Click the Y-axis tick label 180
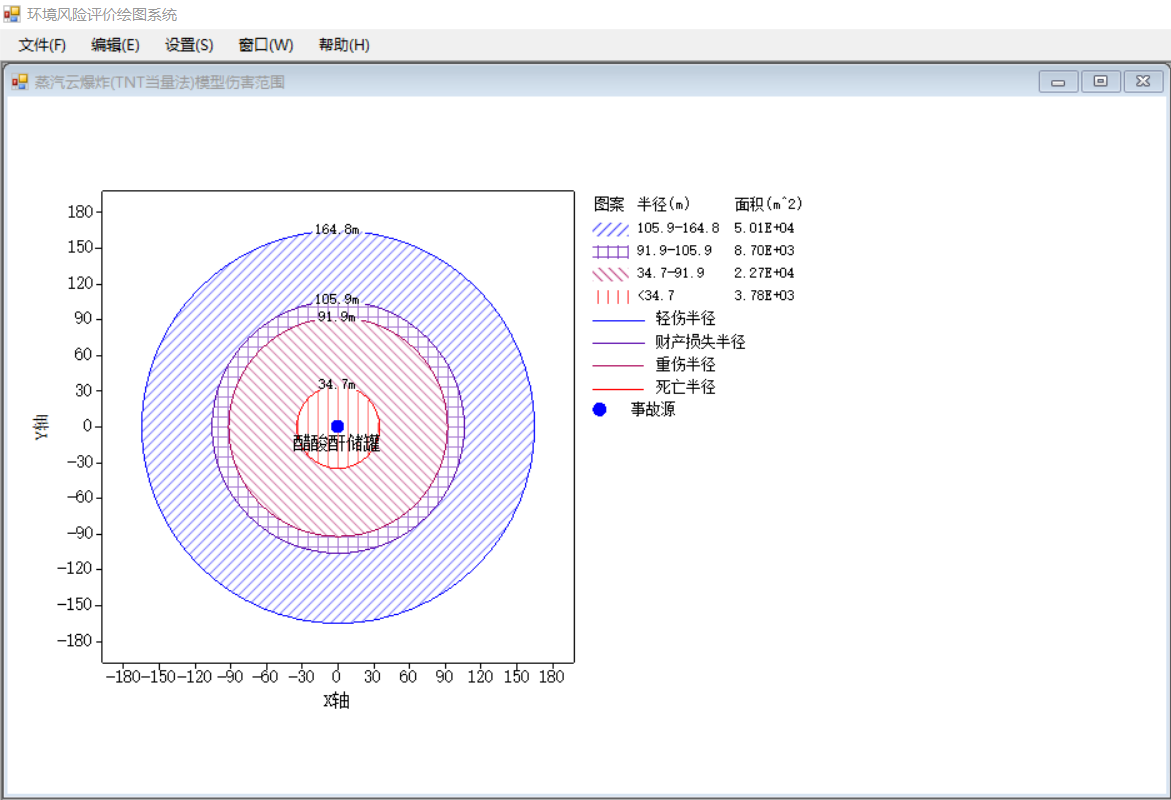The image size is (1171, 800). (81, 212)
